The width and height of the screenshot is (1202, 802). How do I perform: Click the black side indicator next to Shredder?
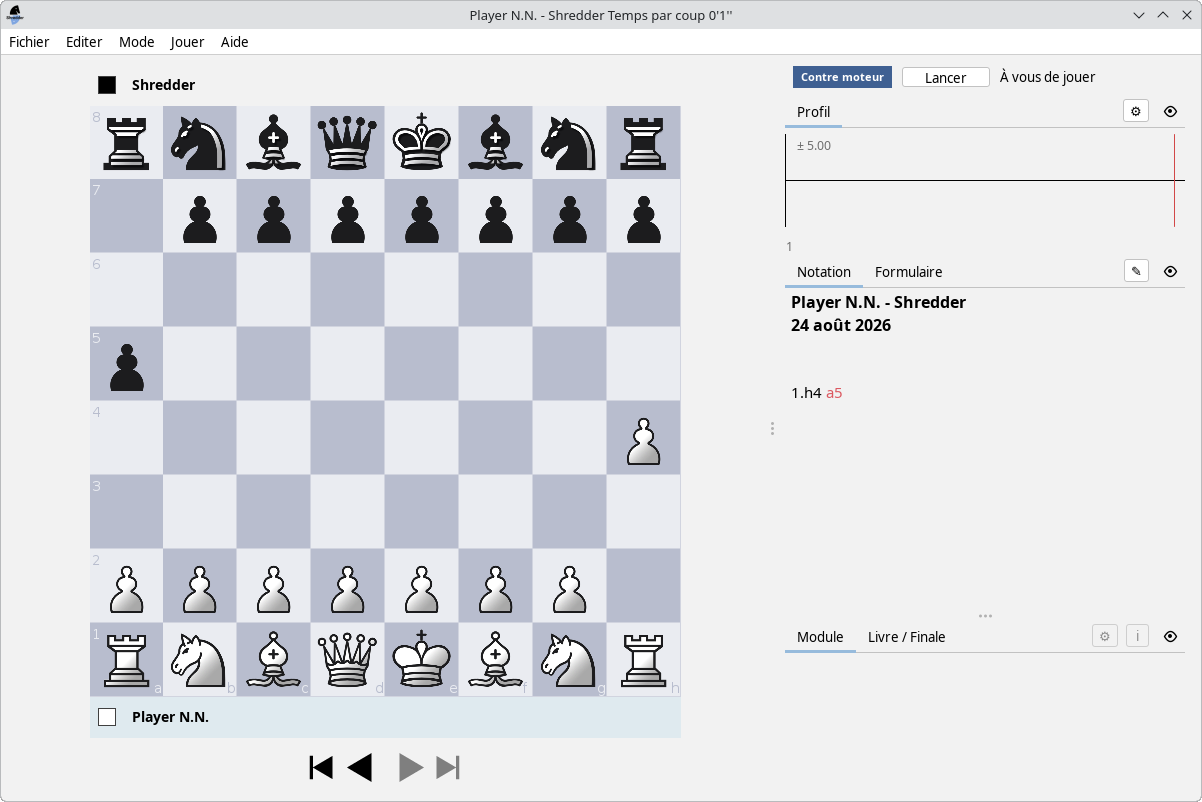(107, 85)
